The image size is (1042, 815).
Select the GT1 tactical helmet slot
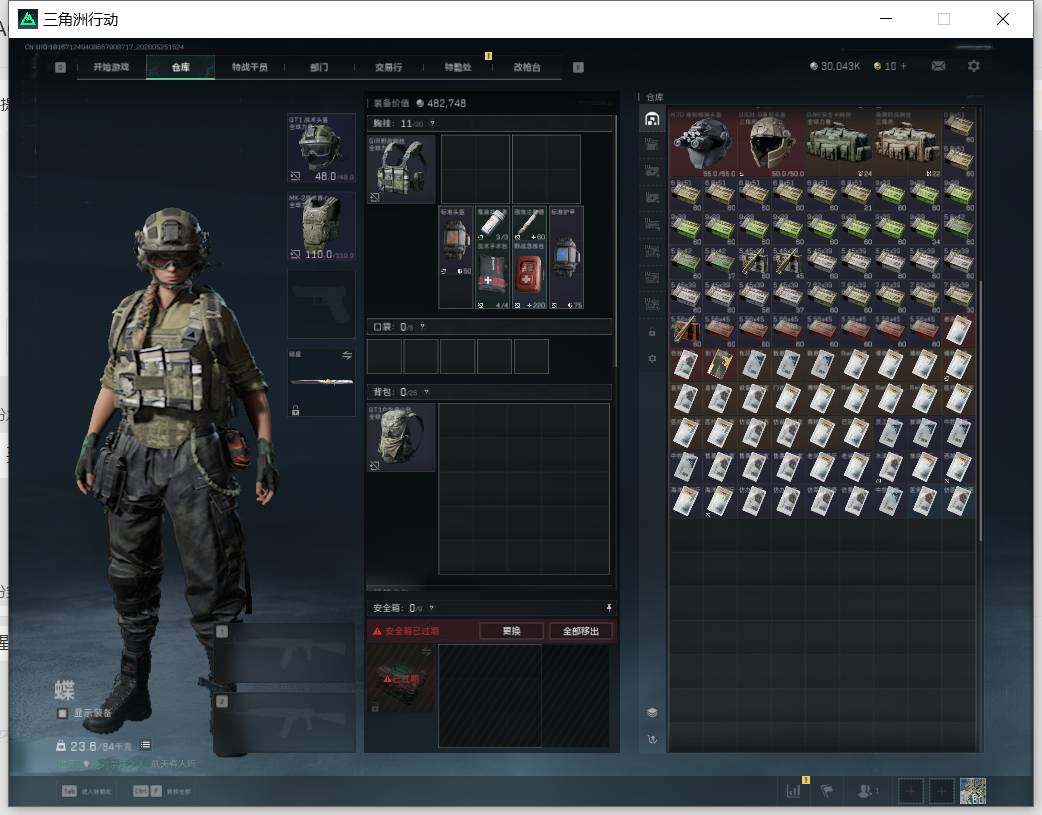coord(321,148)
